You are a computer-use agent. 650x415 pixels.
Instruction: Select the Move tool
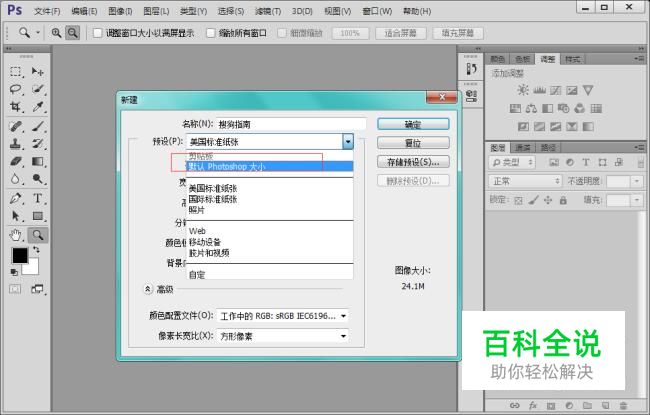pyautogui.click(x=38, y=72)
